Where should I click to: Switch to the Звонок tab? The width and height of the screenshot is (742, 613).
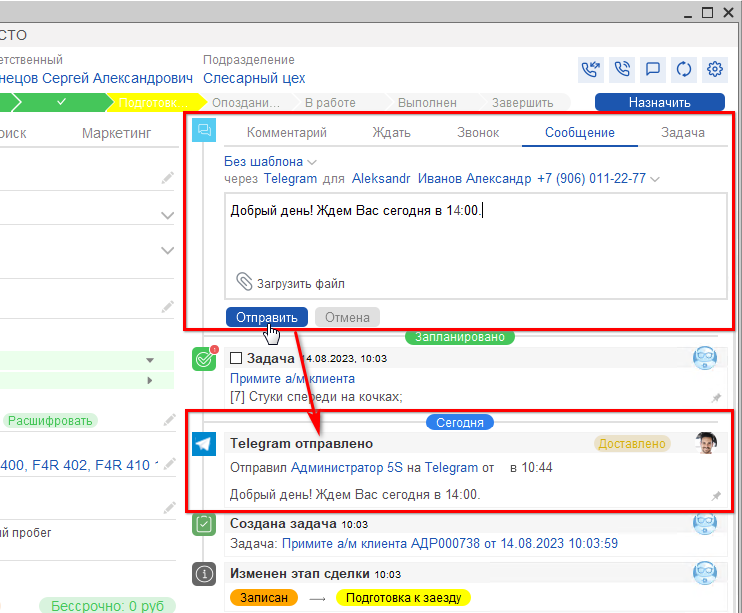point(477,132)
